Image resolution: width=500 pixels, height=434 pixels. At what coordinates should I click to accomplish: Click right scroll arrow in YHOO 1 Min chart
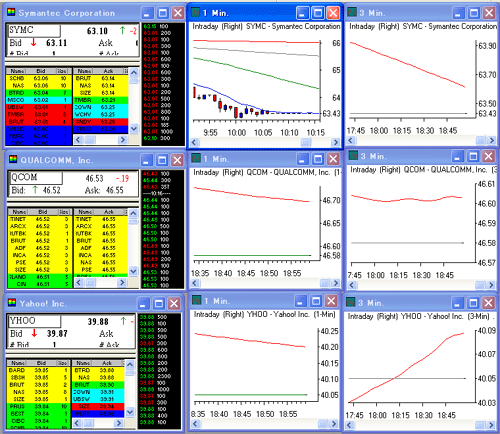[334, 424]
